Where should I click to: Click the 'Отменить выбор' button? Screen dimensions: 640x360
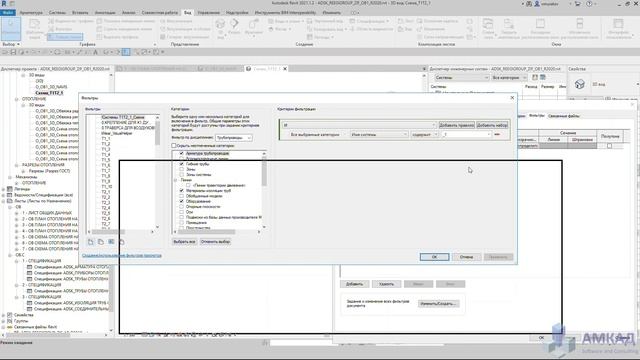(x=216, y=242)
